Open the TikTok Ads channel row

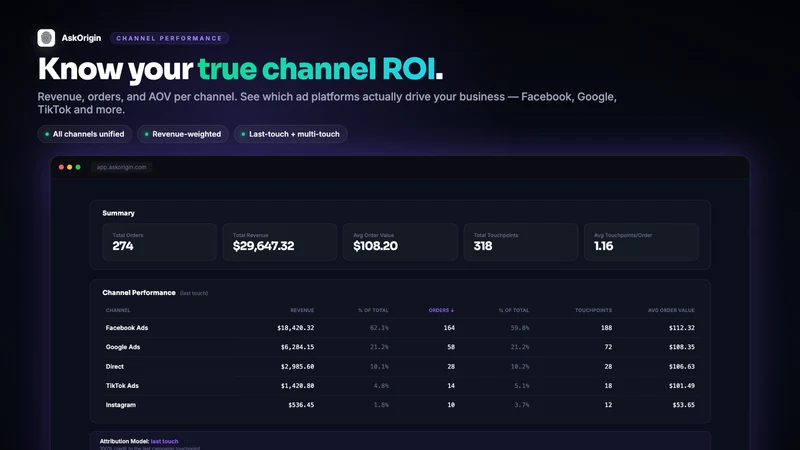(400, 386)
